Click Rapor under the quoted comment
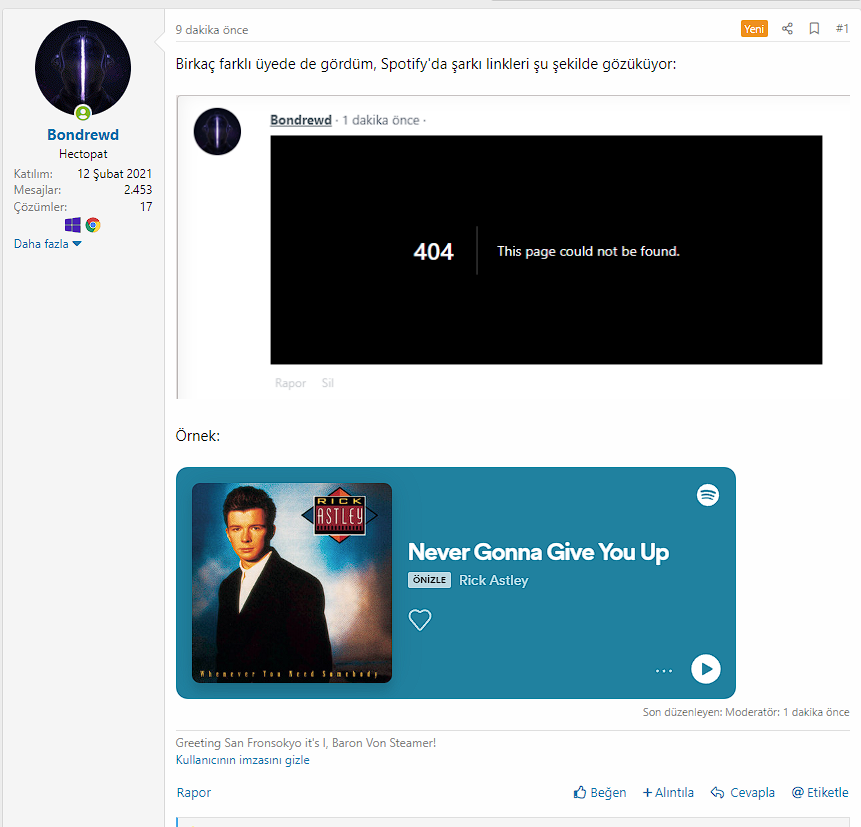Screen dimensions: 861x827 [290, 383]
